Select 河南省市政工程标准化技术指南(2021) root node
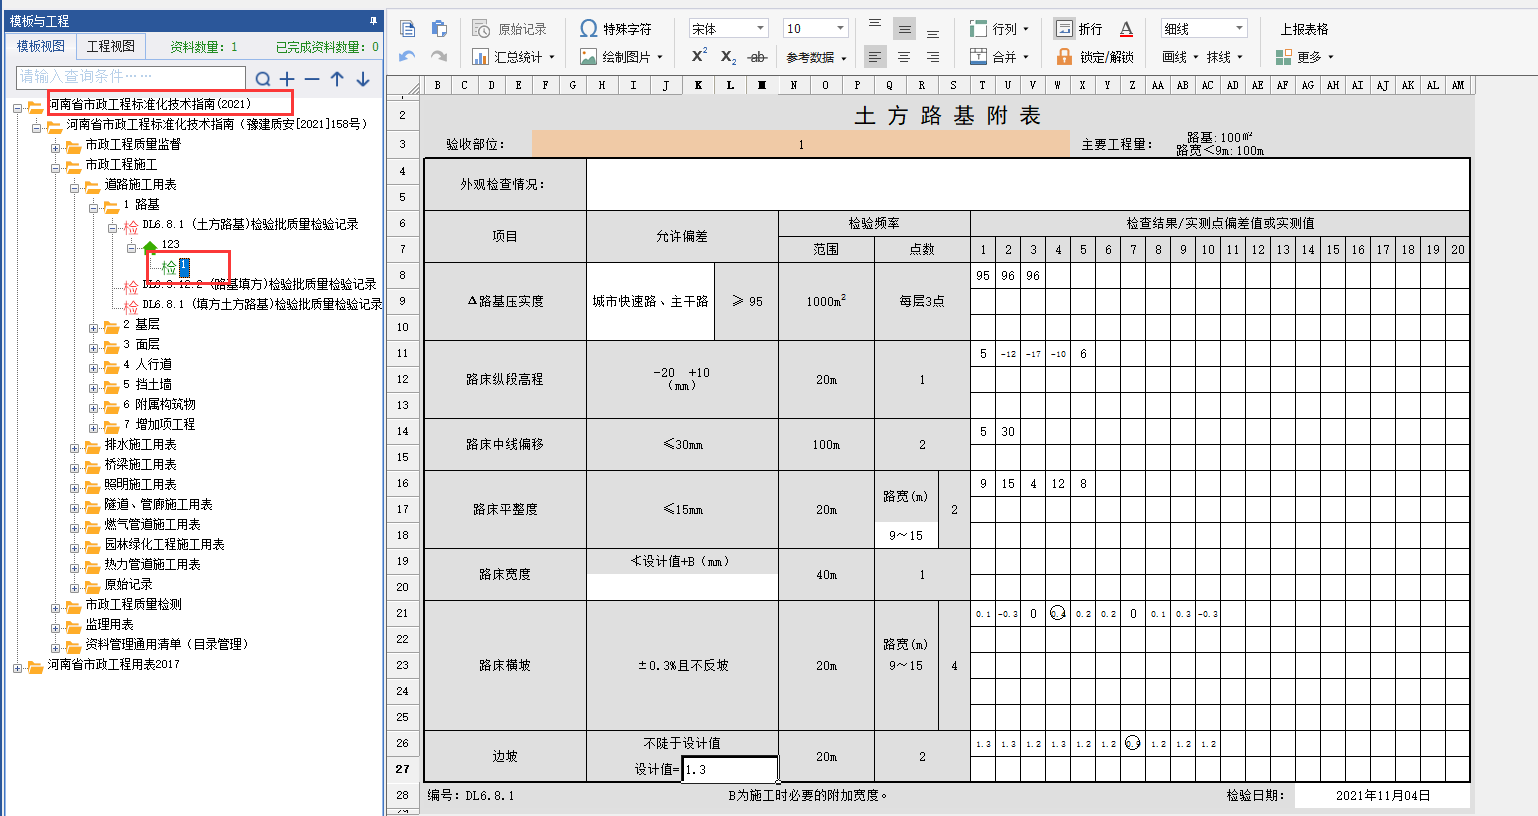 [149, 104]
